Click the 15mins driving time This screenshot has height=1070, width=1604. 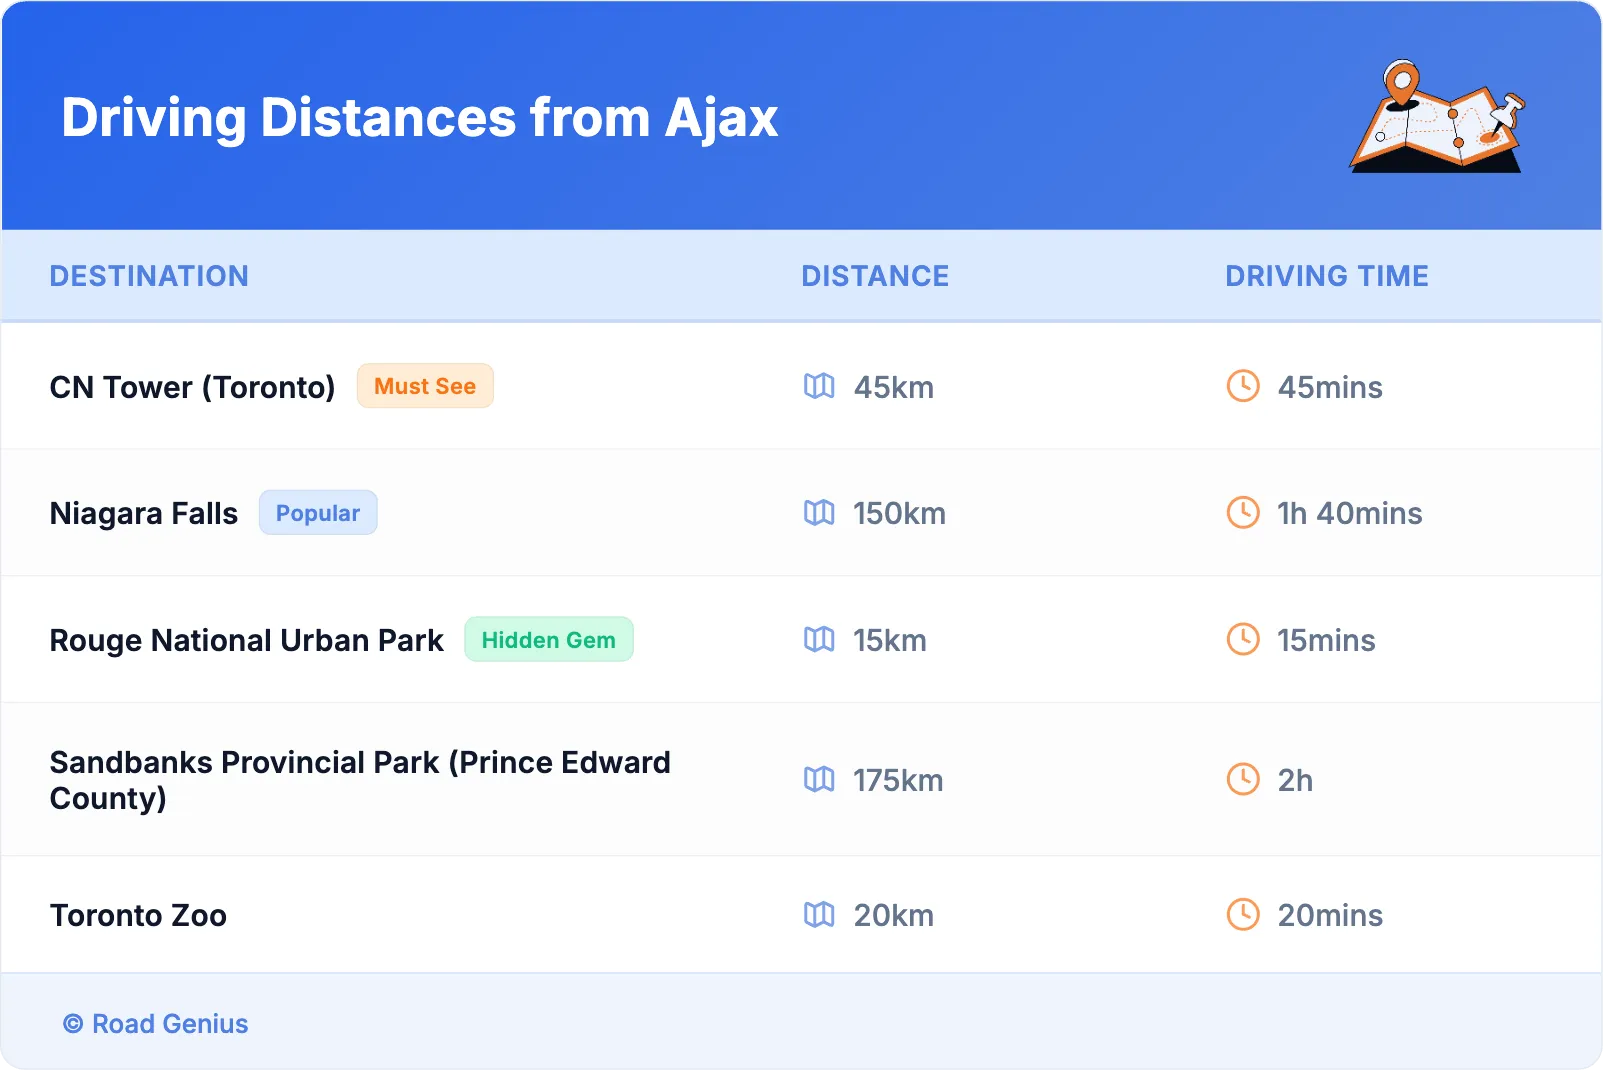[1326, 640]
